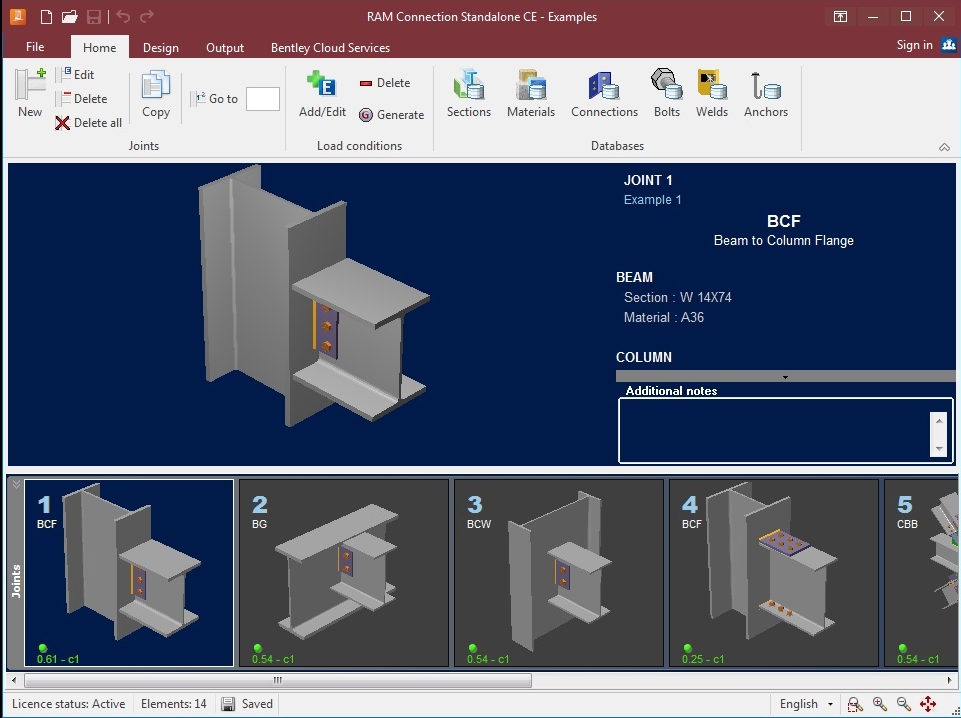Switch to the Design tab
The image size is (961, 718).
click(161, 47)
